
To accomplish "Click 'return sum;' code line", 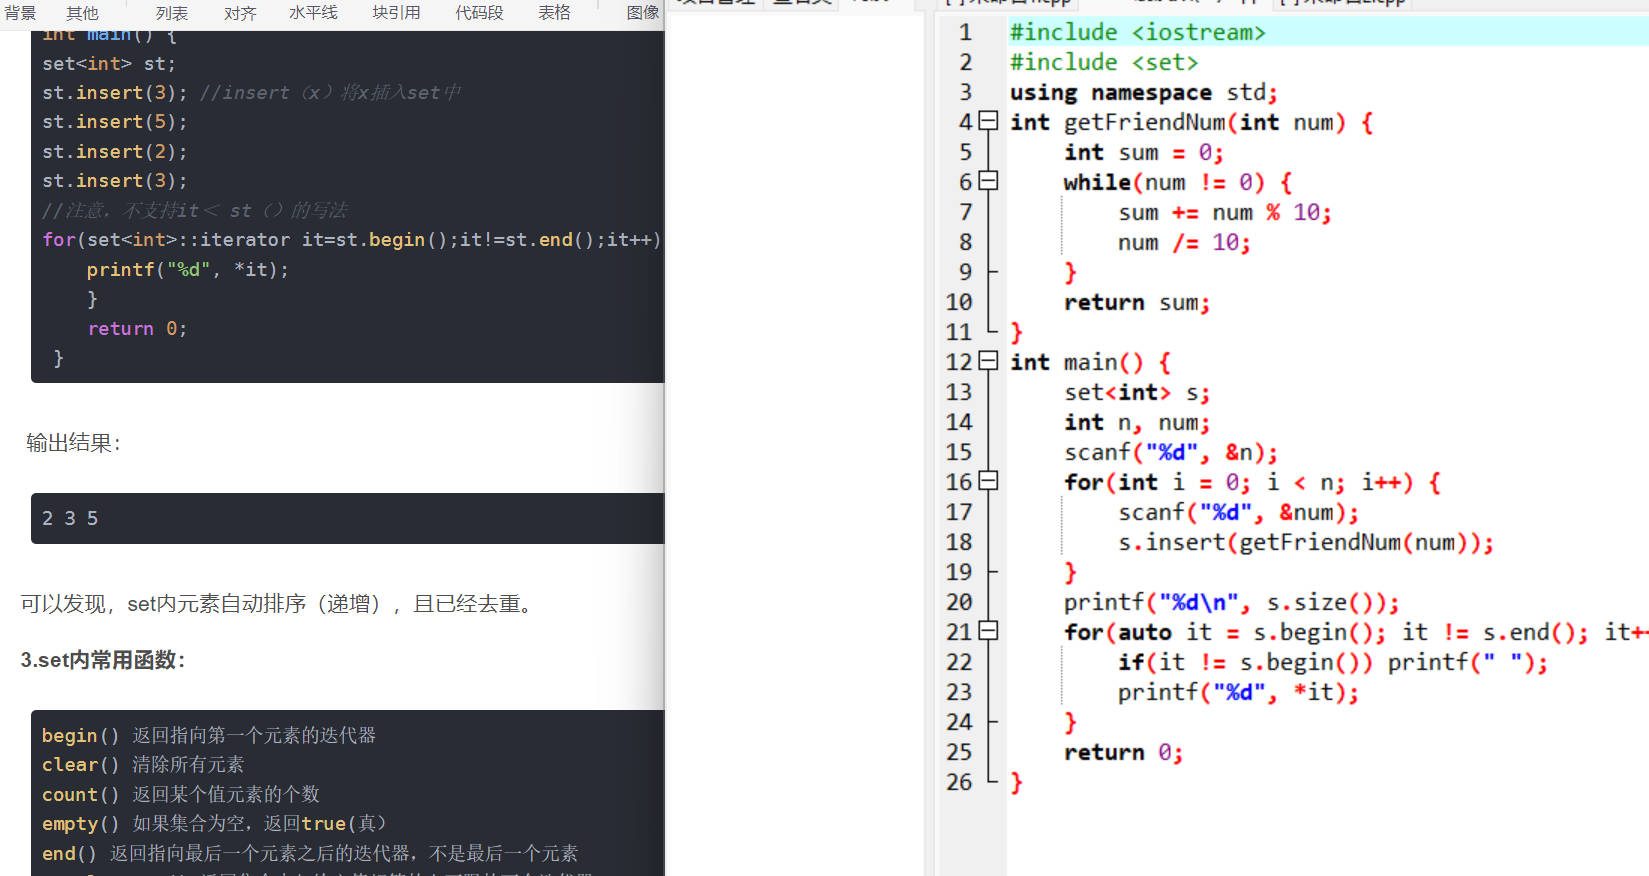I will click(1136, 302).
